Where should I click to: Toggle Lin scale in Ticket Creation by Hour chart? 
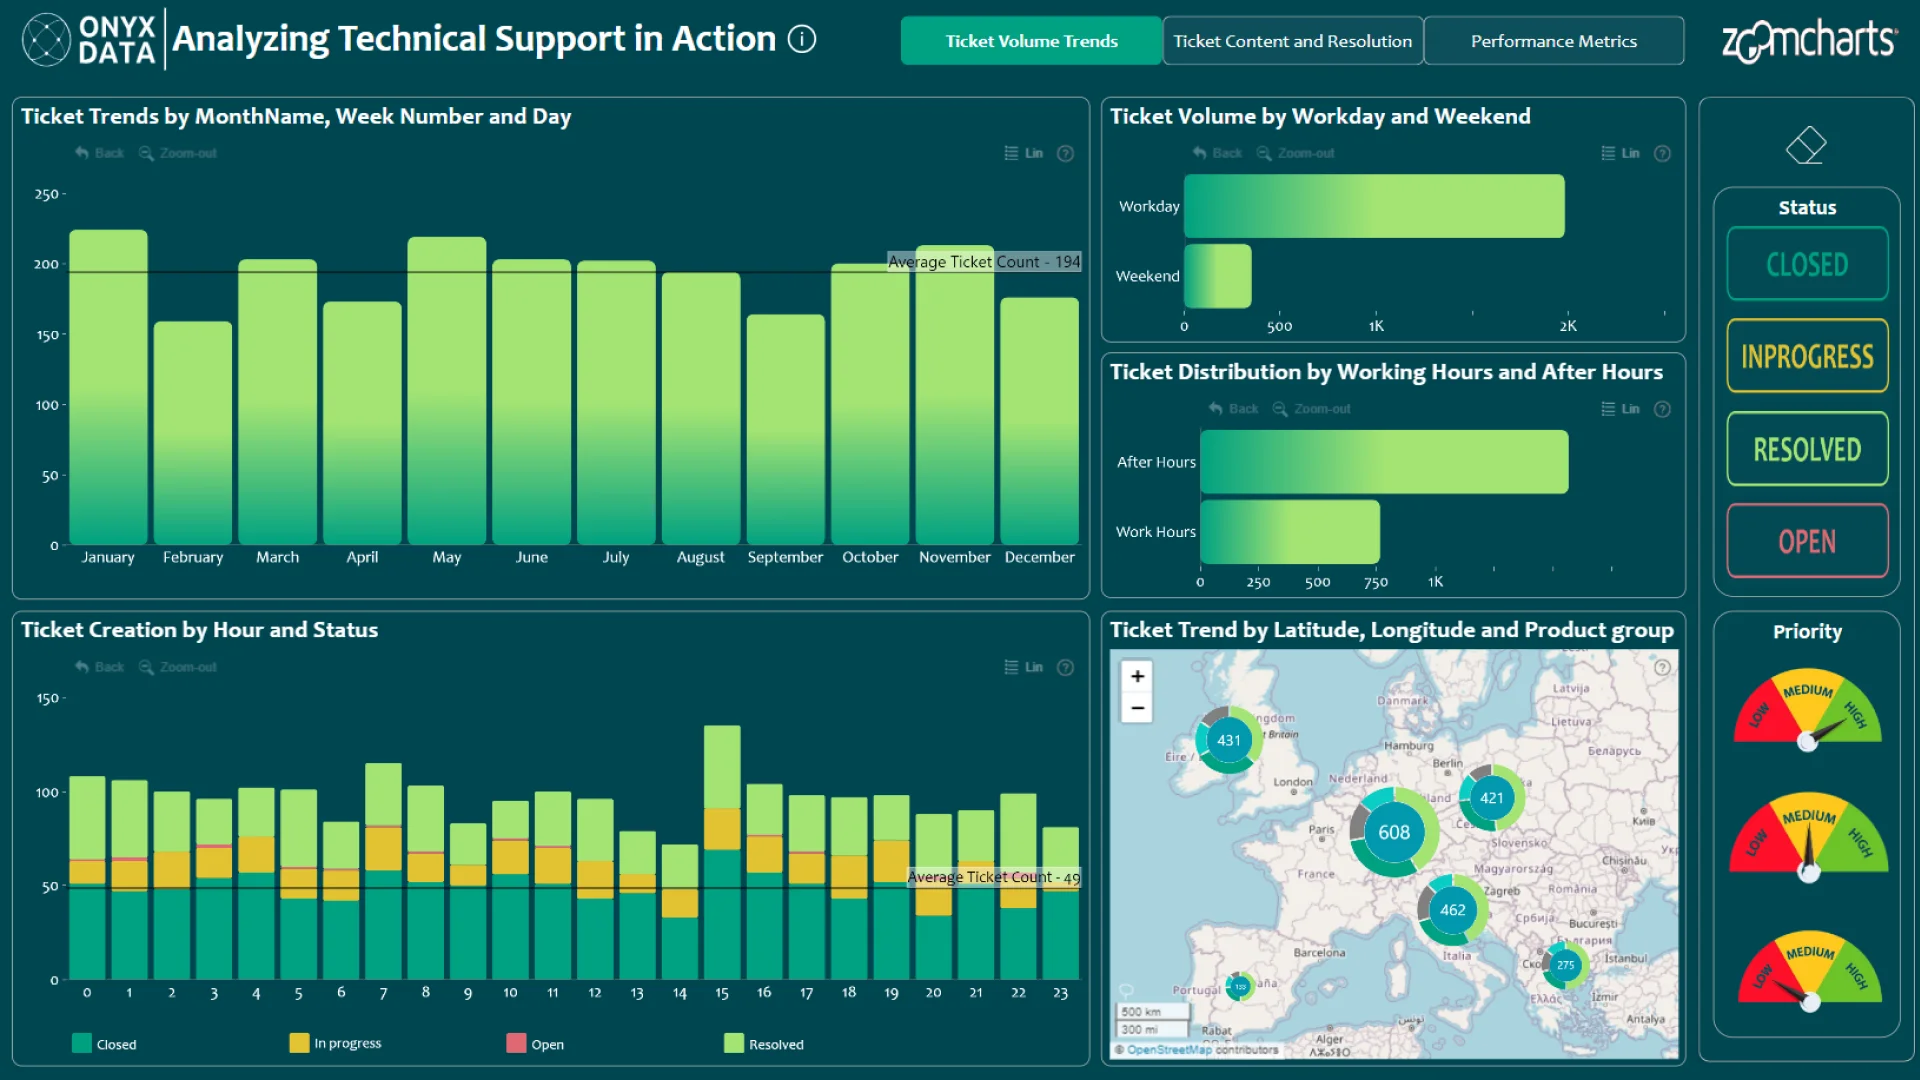pyautogui.click(x=1024, y=667)
